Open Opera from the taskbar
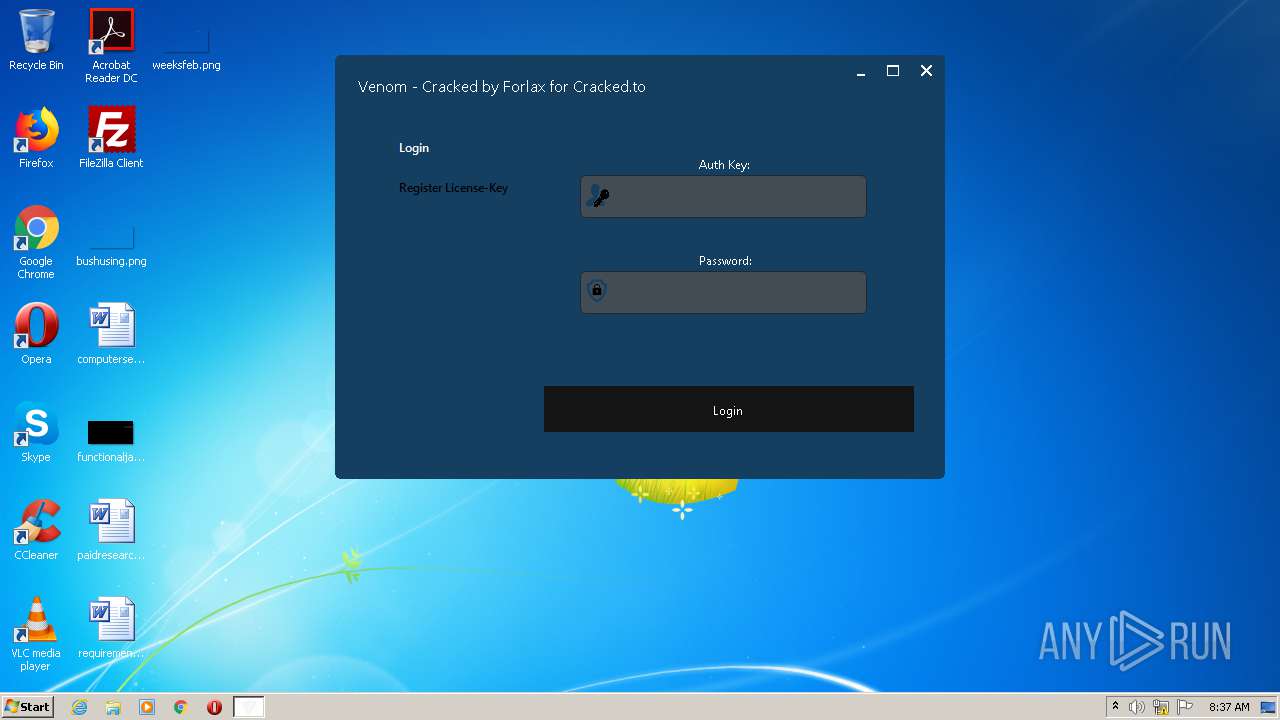This screenshot has height=720, width=1280. point(214,707)
